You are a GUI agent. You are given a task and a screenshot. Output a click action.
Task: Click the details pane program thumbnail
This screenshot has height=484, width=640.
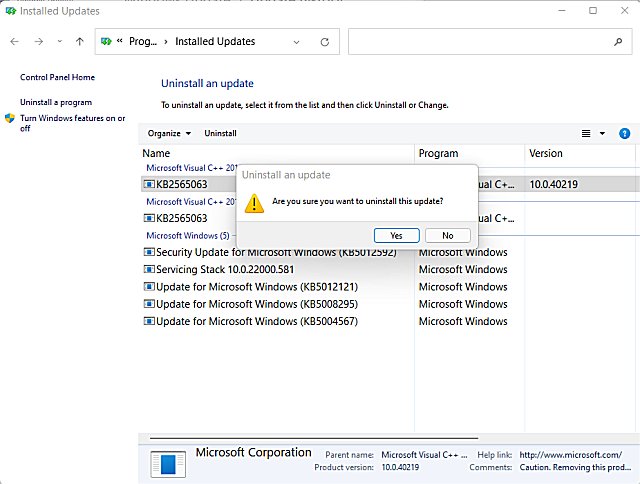click(168, 464)
